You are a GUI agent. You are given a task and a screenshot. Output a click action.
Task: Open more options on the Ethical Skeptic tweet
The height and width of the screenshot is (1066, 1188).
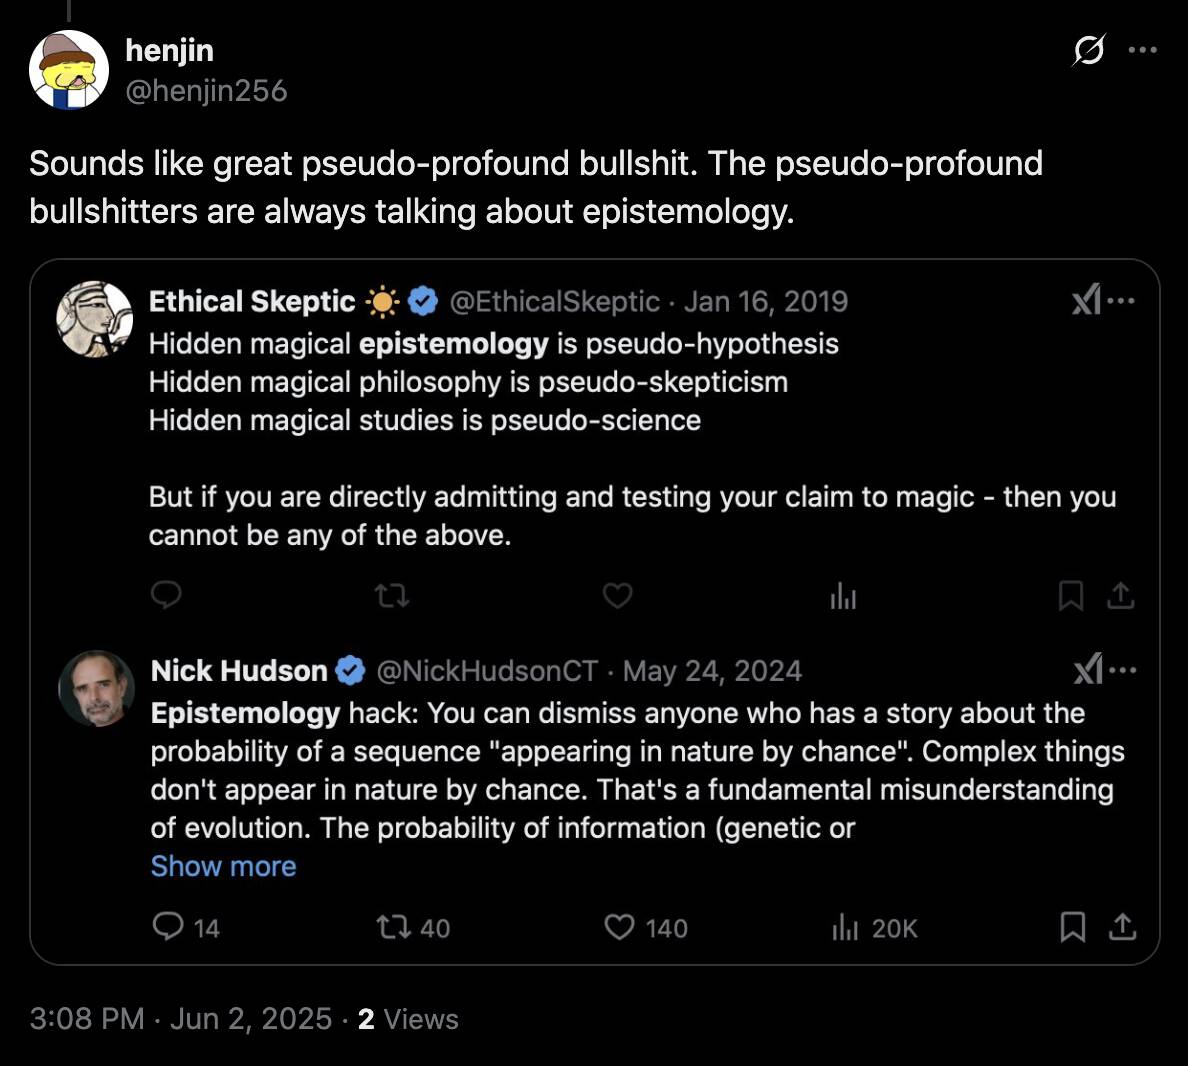1121,301
